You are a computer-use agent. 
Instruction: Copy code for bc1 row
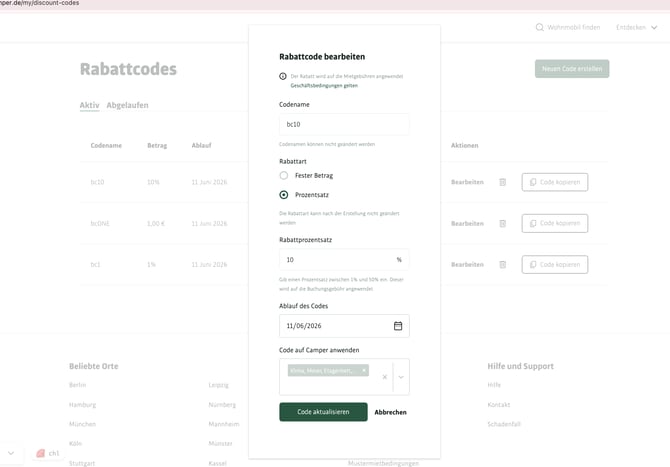[555, 264]
